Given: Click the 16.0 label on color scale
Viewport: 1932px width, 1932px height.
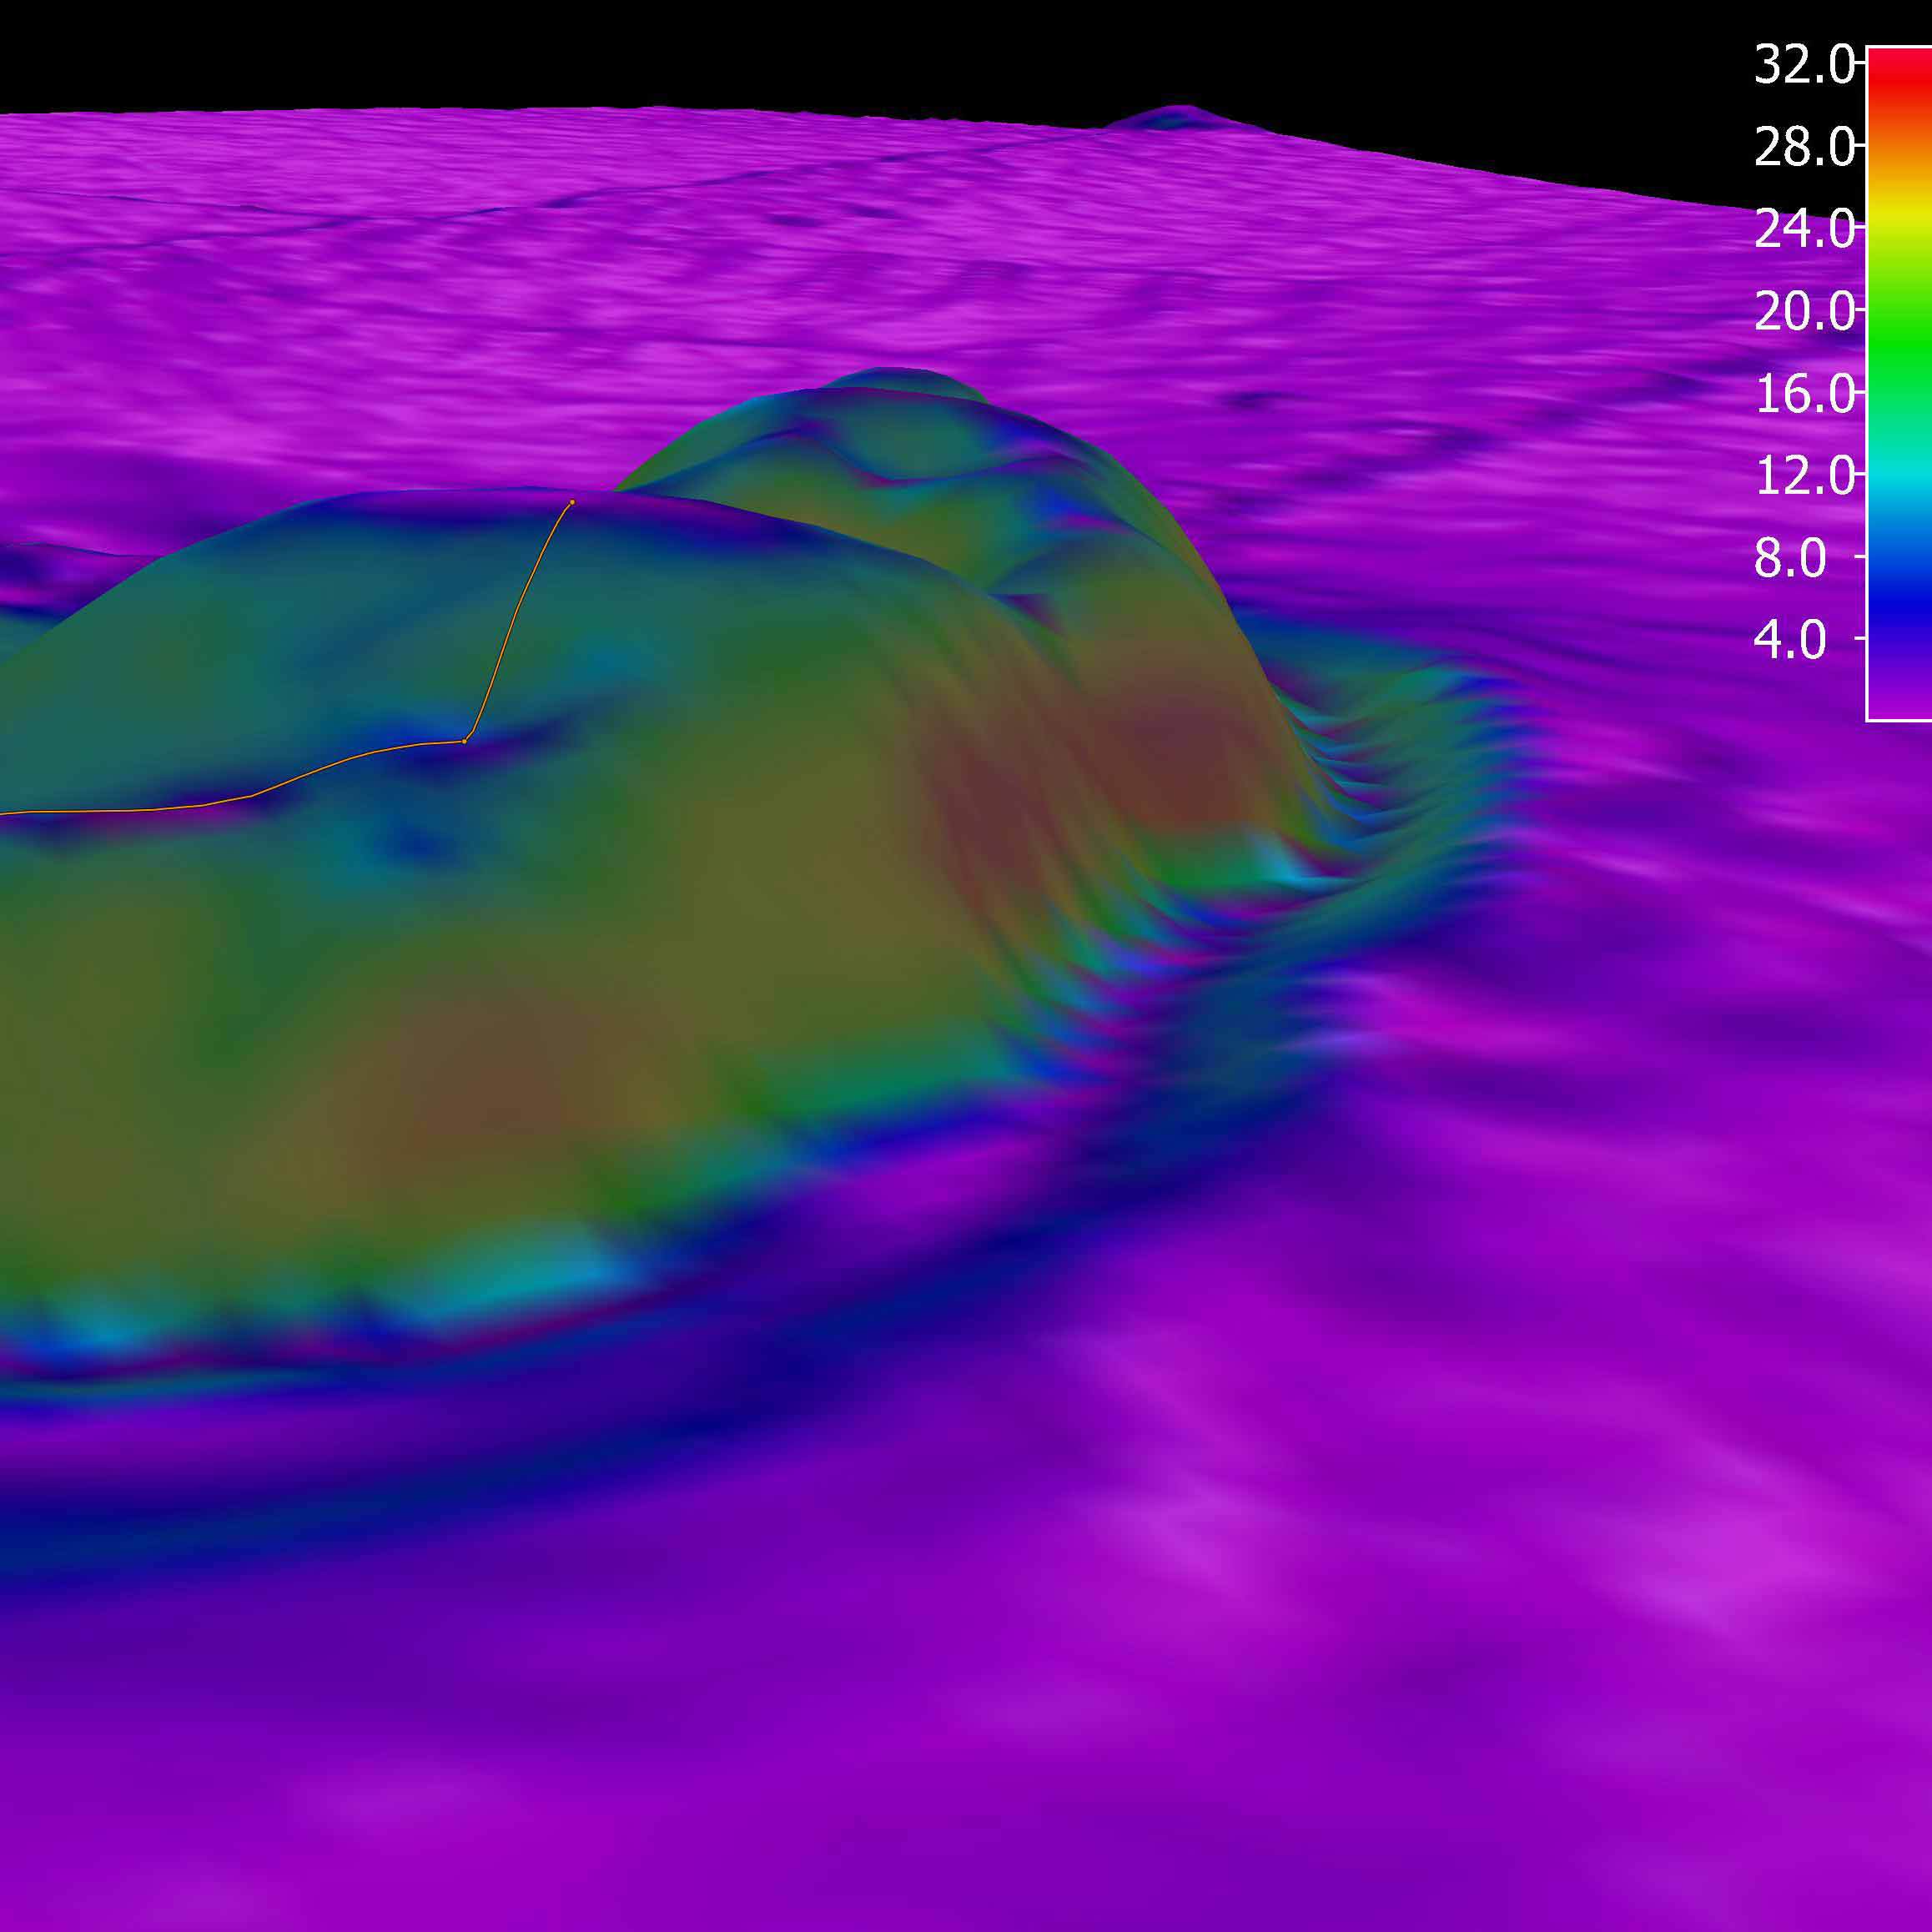Looking at the screenshot, I should click(x=1804, y=394).
